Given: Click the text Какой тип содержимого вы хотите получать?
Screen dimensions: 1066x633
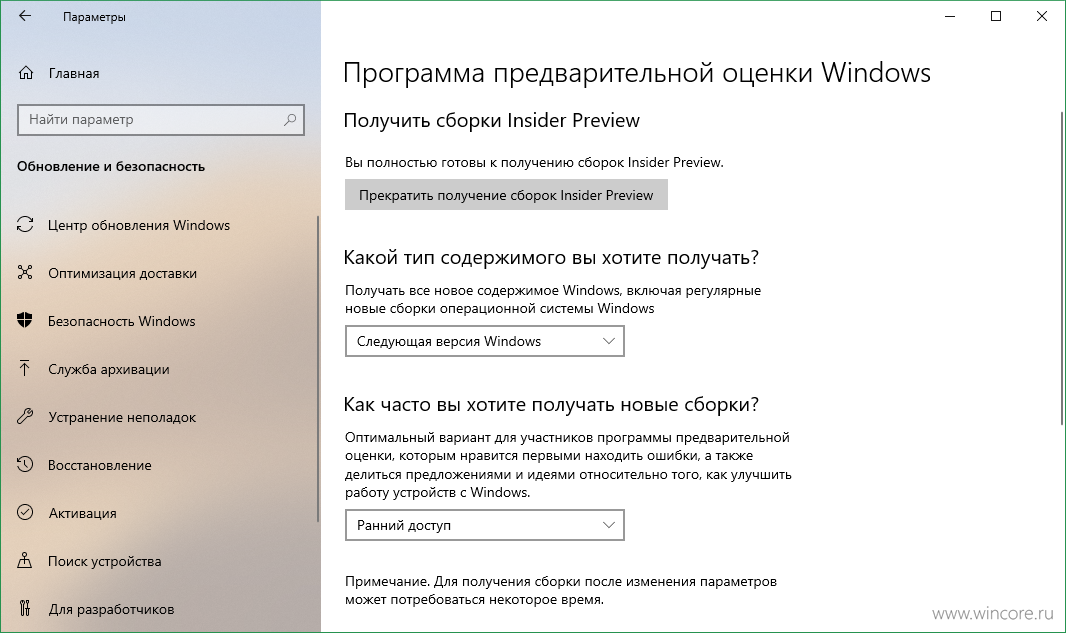Looking at the screenshot, I should coord(551,258).
